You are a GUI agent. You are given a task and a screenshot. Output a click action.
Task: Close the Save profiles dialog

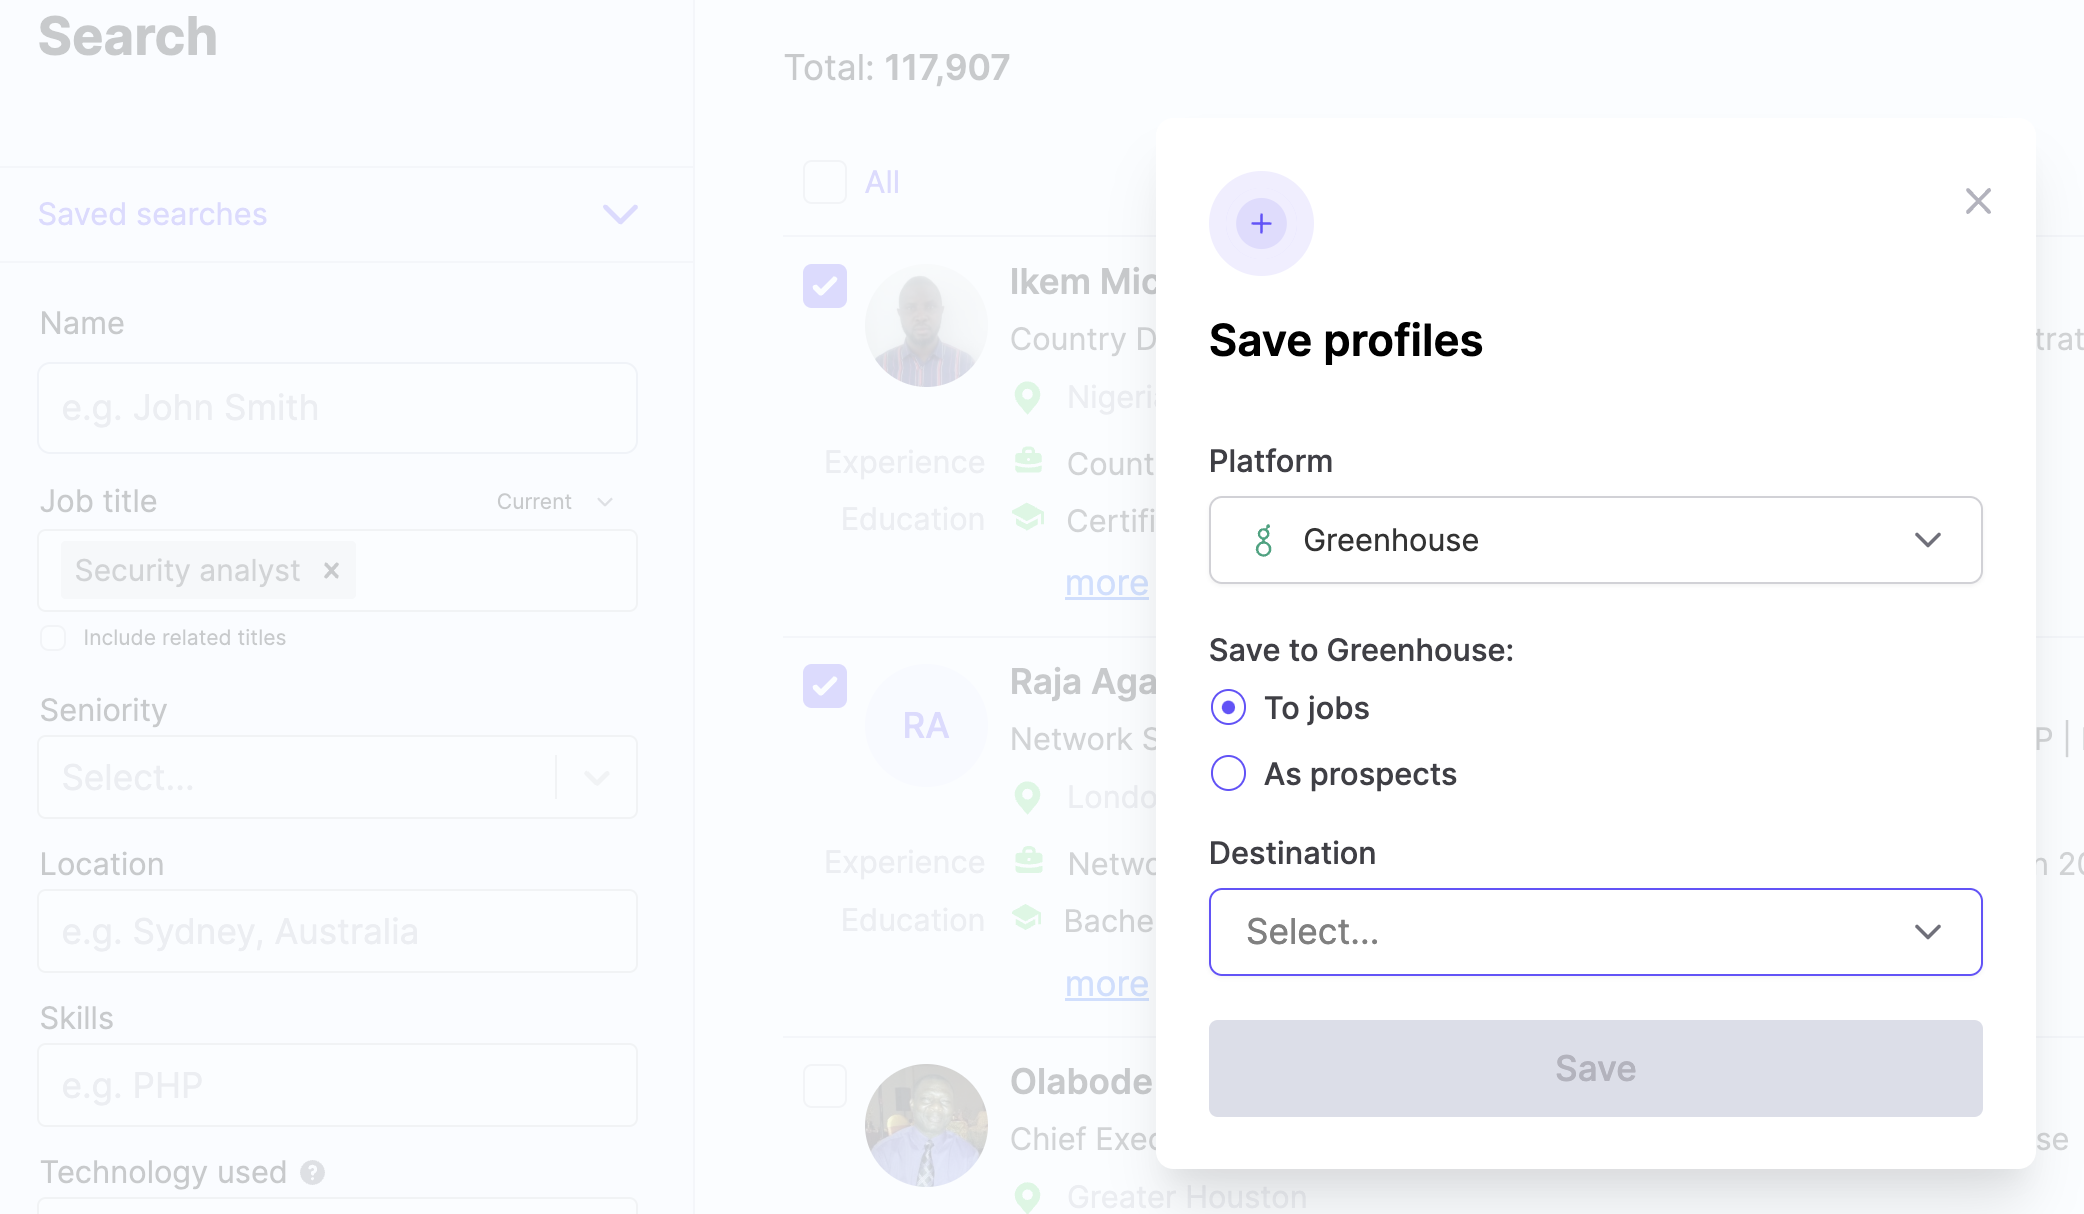[1978, 201]
